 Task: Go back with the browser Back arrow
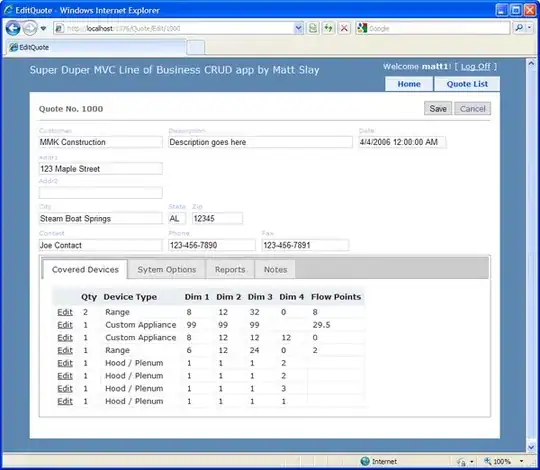pos(13,28)
